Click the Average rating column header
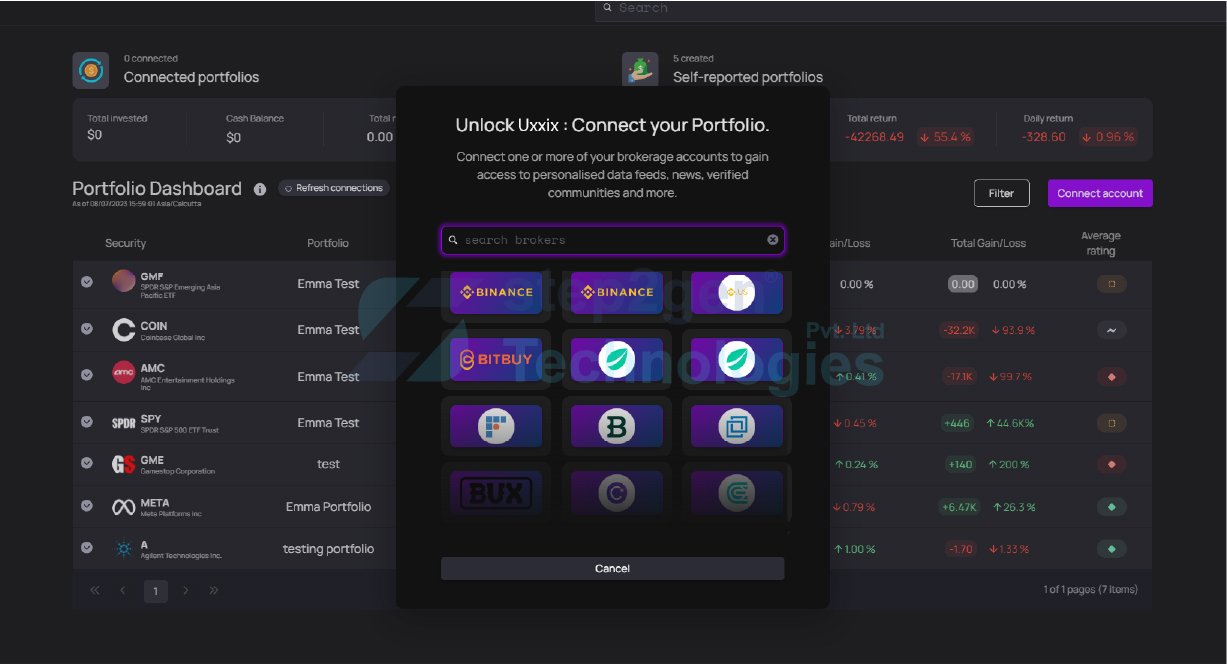 [x=1101, y=243]
